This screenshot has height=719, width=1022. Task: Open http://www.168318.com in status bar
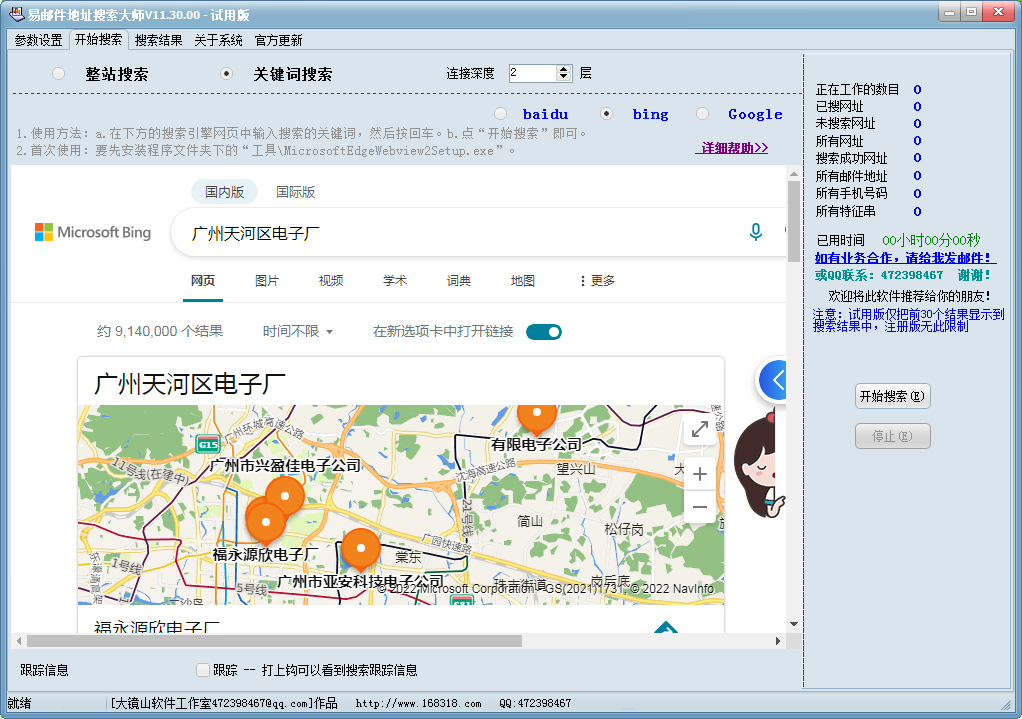tap(418, 703)
